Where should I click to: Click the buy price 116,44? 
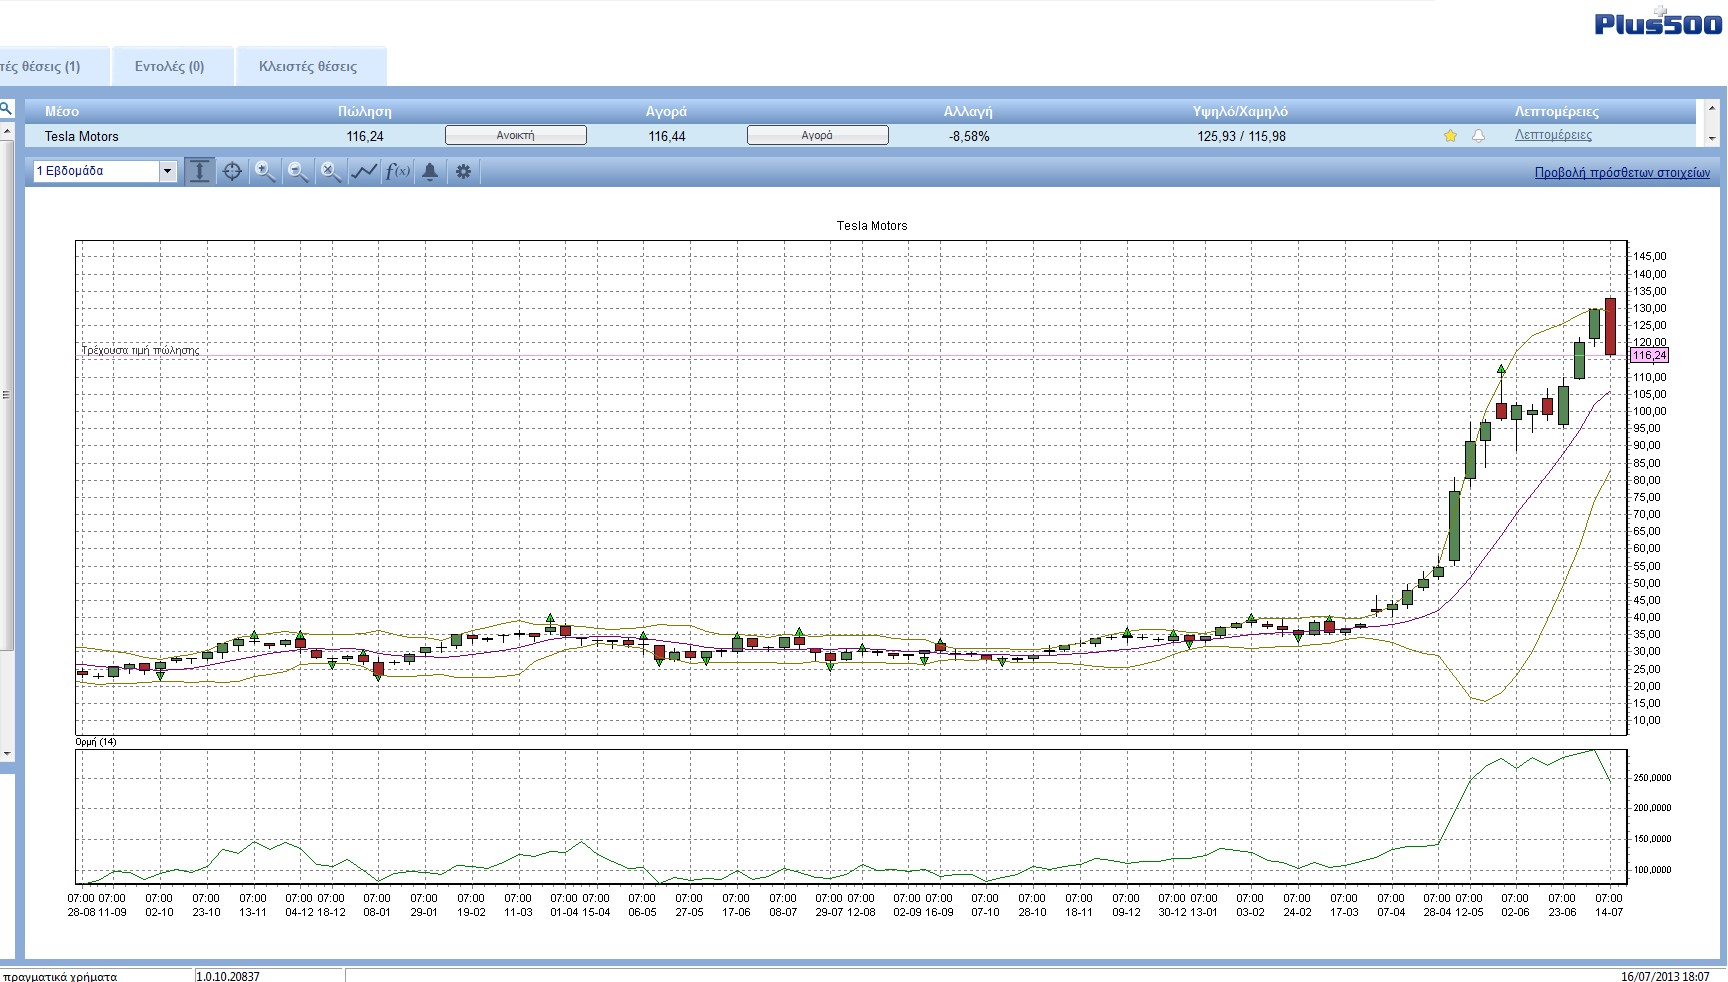tap(667, 136)
